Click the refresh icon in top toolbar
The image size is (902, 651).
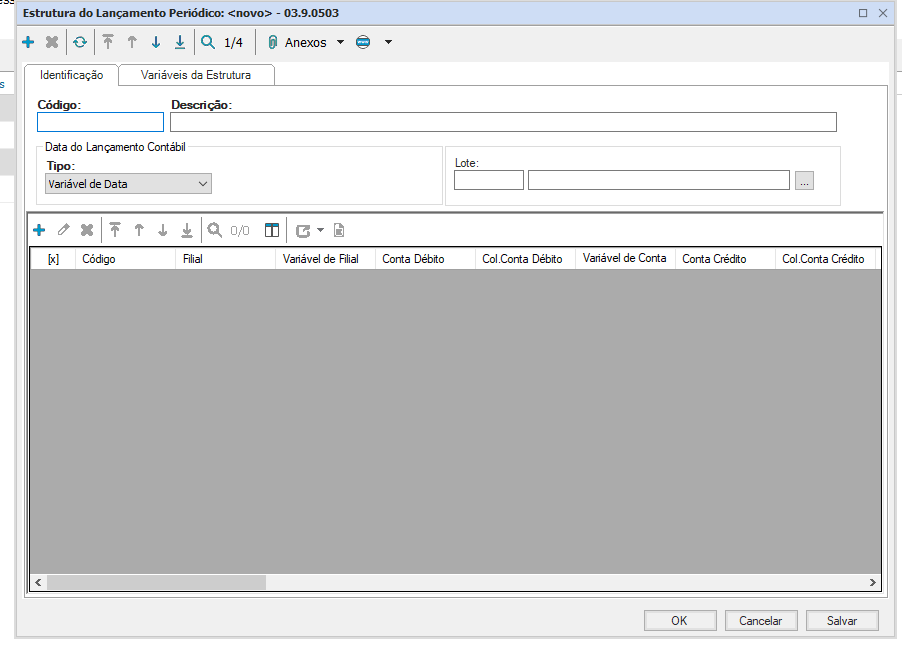(x=79, y=43)
